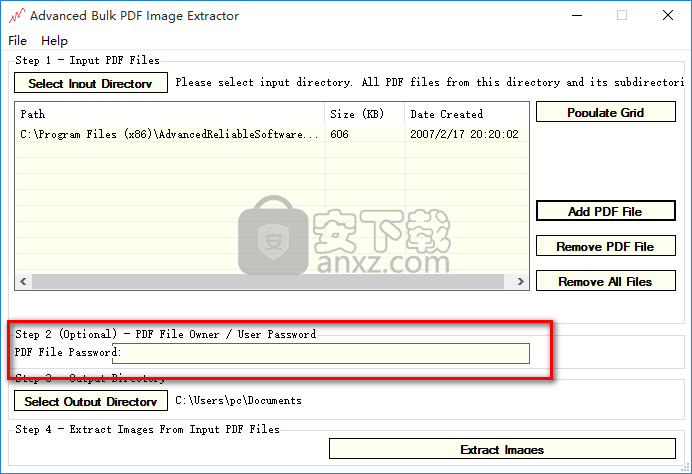Screen dimensions: 692x474
Task: Open the Help menu
Action: point(54,41)
